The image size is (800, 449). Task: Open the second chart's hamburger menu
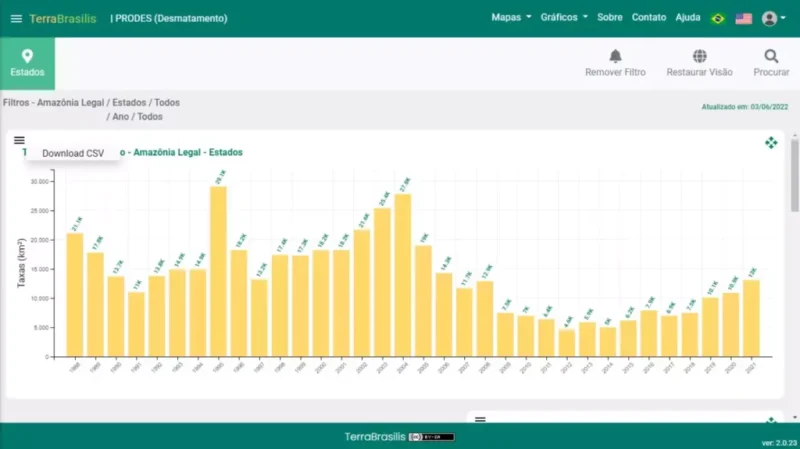click(x=480, y=420)
